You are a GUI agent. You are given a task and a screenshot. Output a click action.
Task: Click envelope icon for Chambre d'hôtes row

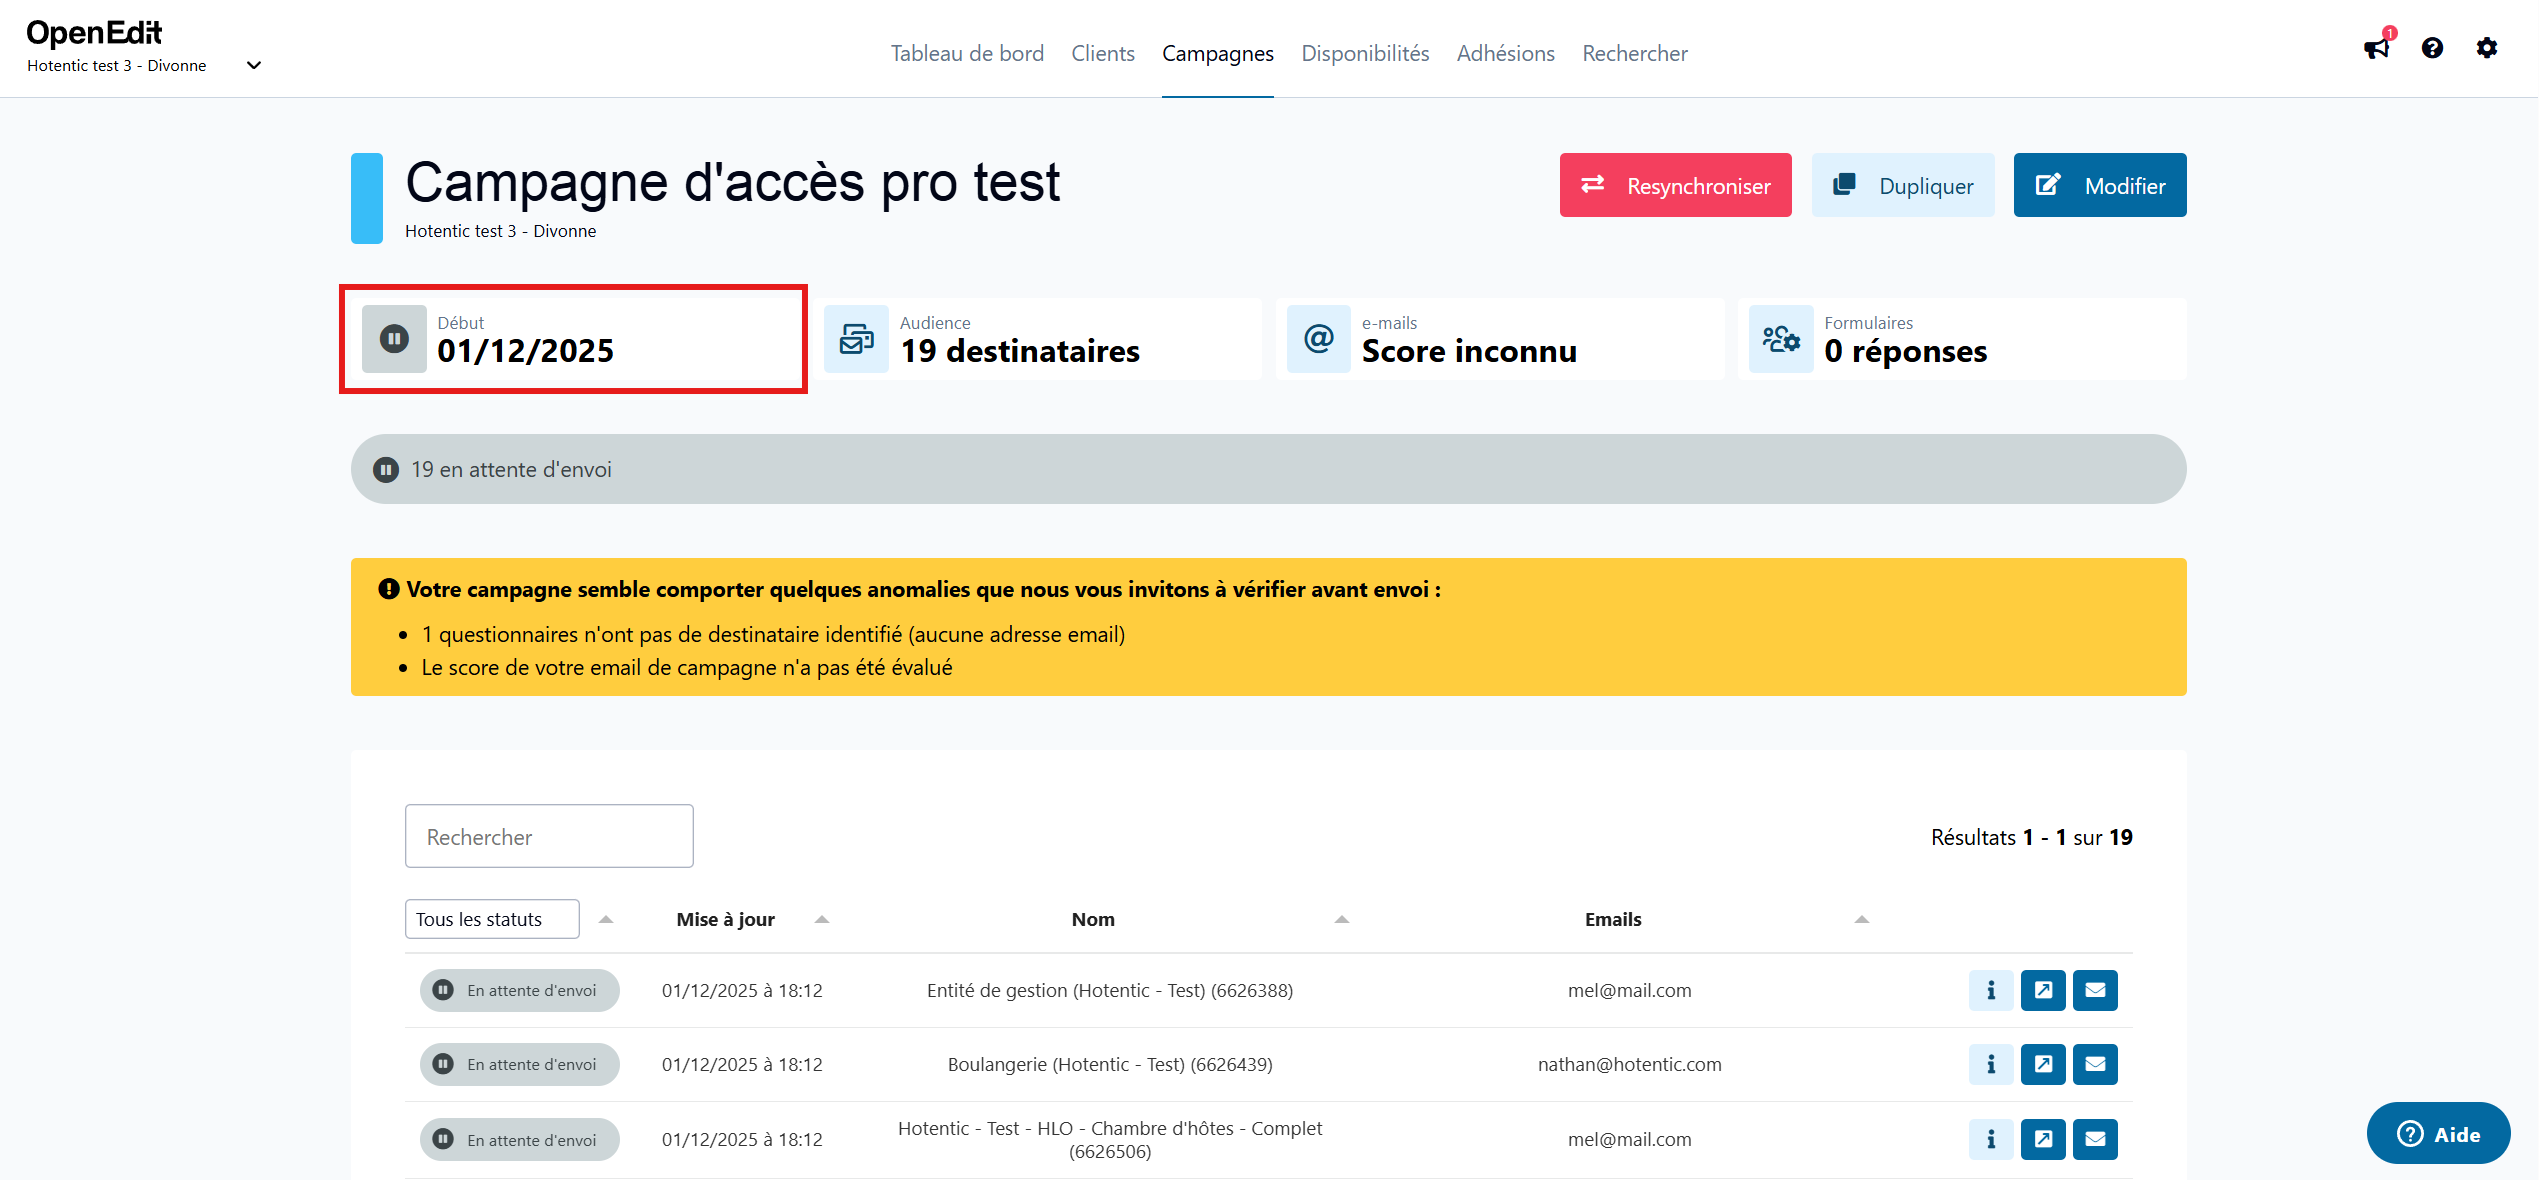pyautogui.click(x=2095, y=1139)
